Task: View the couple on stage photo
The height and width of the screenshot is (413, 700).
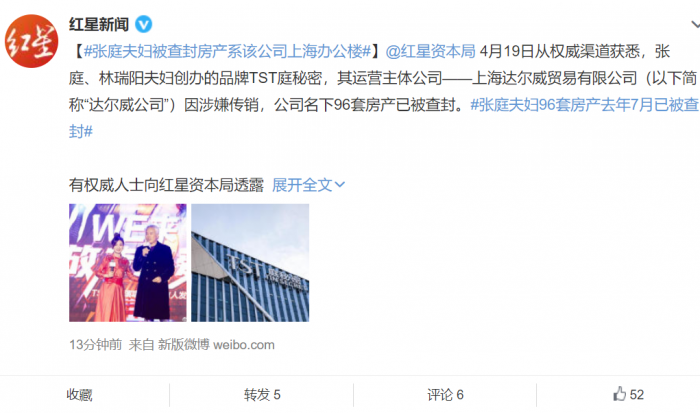Action: (x=128, y=263)
